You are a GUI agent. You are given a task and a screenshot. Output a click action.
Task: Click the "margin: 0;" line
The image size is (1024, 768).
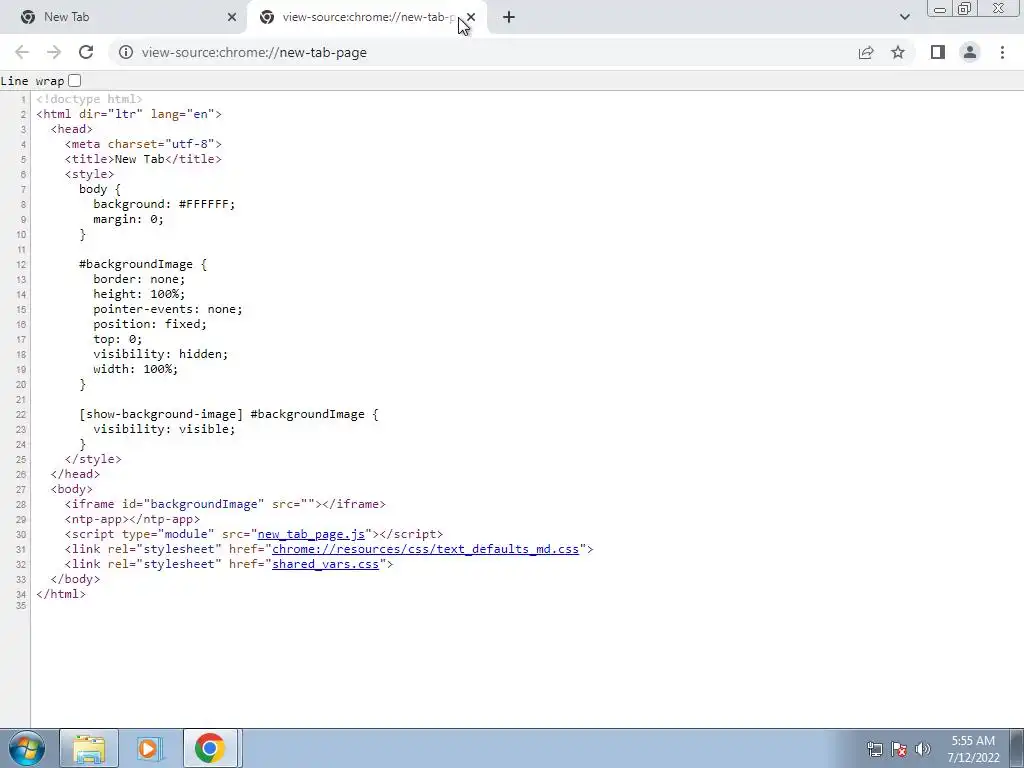point(128,219)
